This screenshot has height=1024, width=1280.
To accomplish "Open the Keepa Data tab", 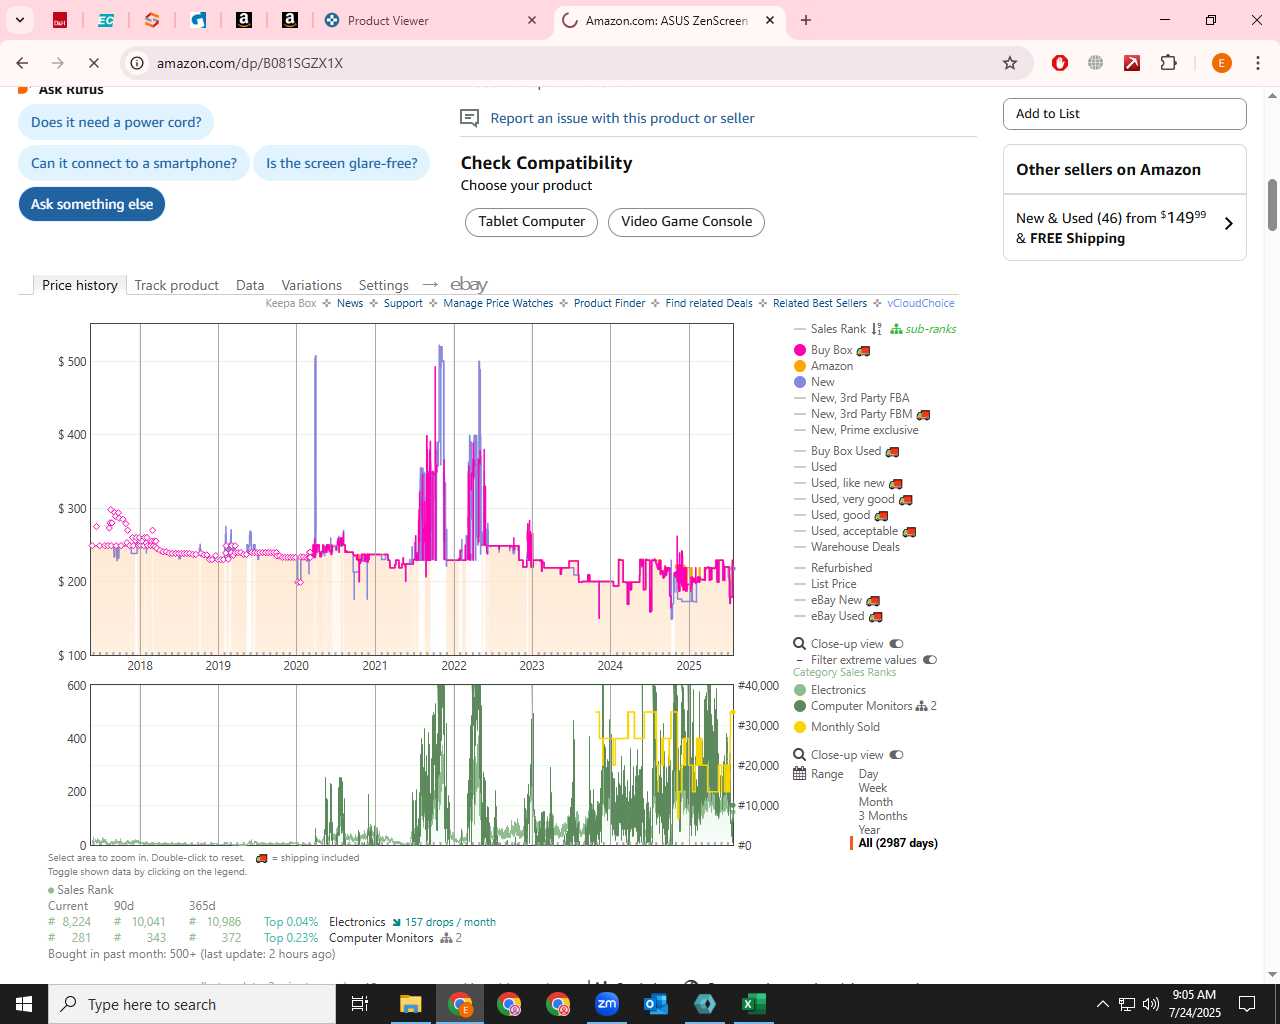I will point(250,285).
